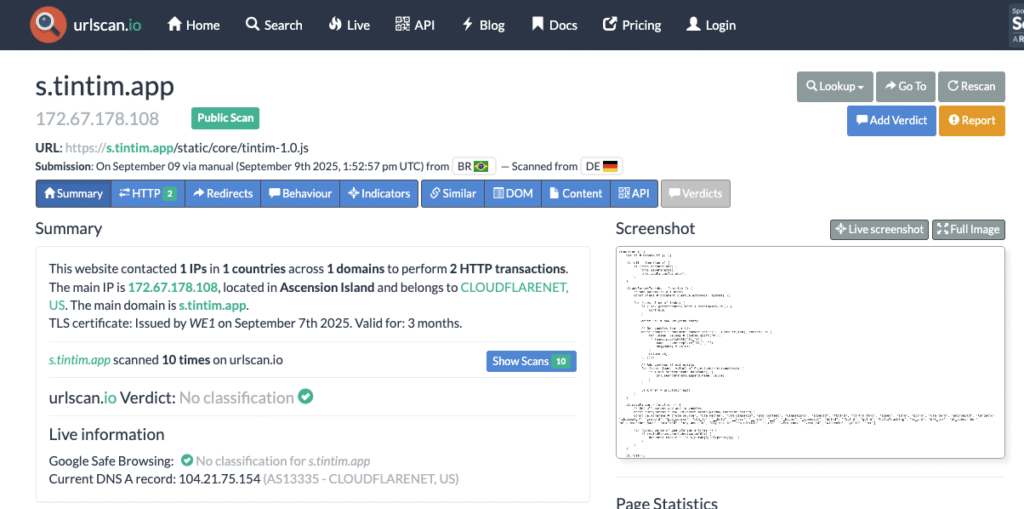This screenshot has width=1024, height=509.
Task: Click the Go To button
Action: click(x=906, y=87)
